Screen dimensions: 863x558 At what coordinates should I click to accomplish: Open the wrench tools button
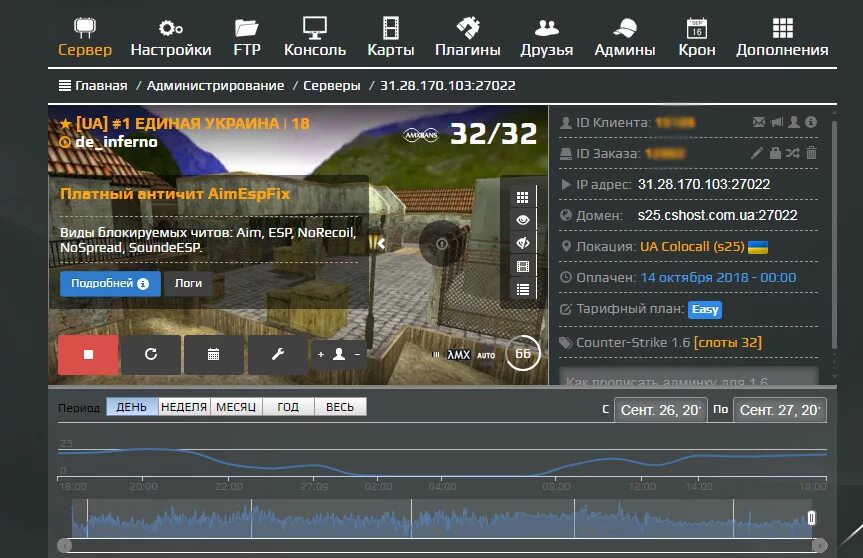pyautogui.click(x=277, y=354)
